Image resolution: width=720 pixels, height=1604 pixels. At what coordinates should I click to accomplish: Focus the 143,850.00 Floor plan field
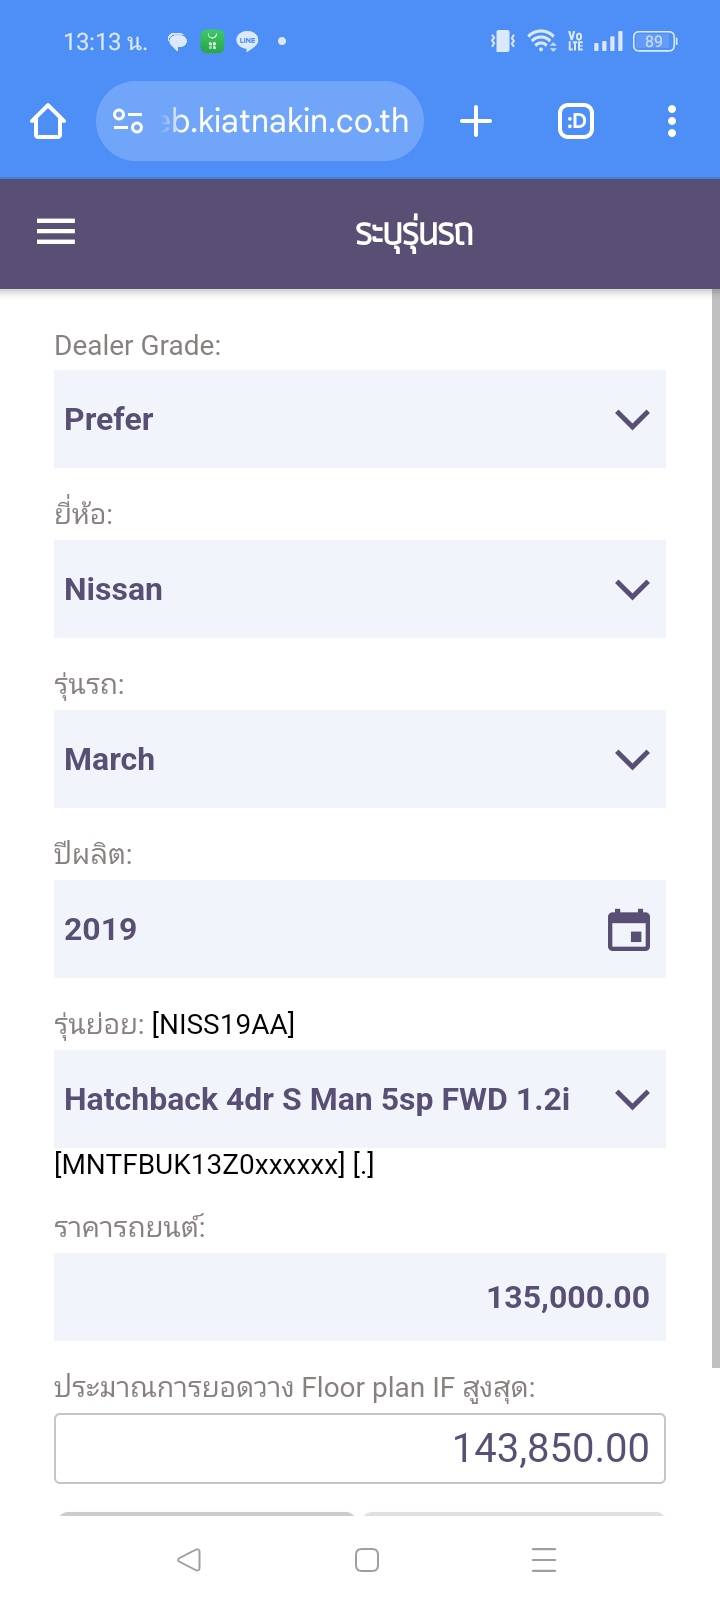359,1448
